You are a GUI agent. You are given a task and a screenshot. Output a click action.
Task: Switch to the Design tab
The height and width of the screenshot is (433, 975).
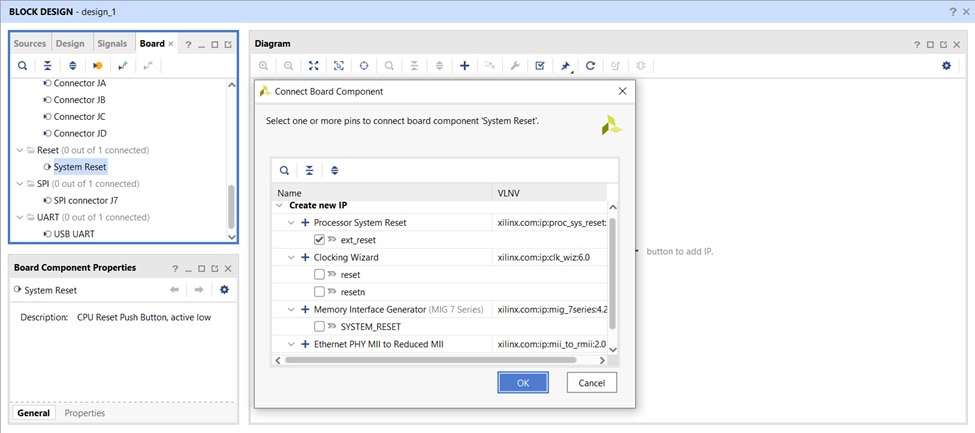(70, 44)
